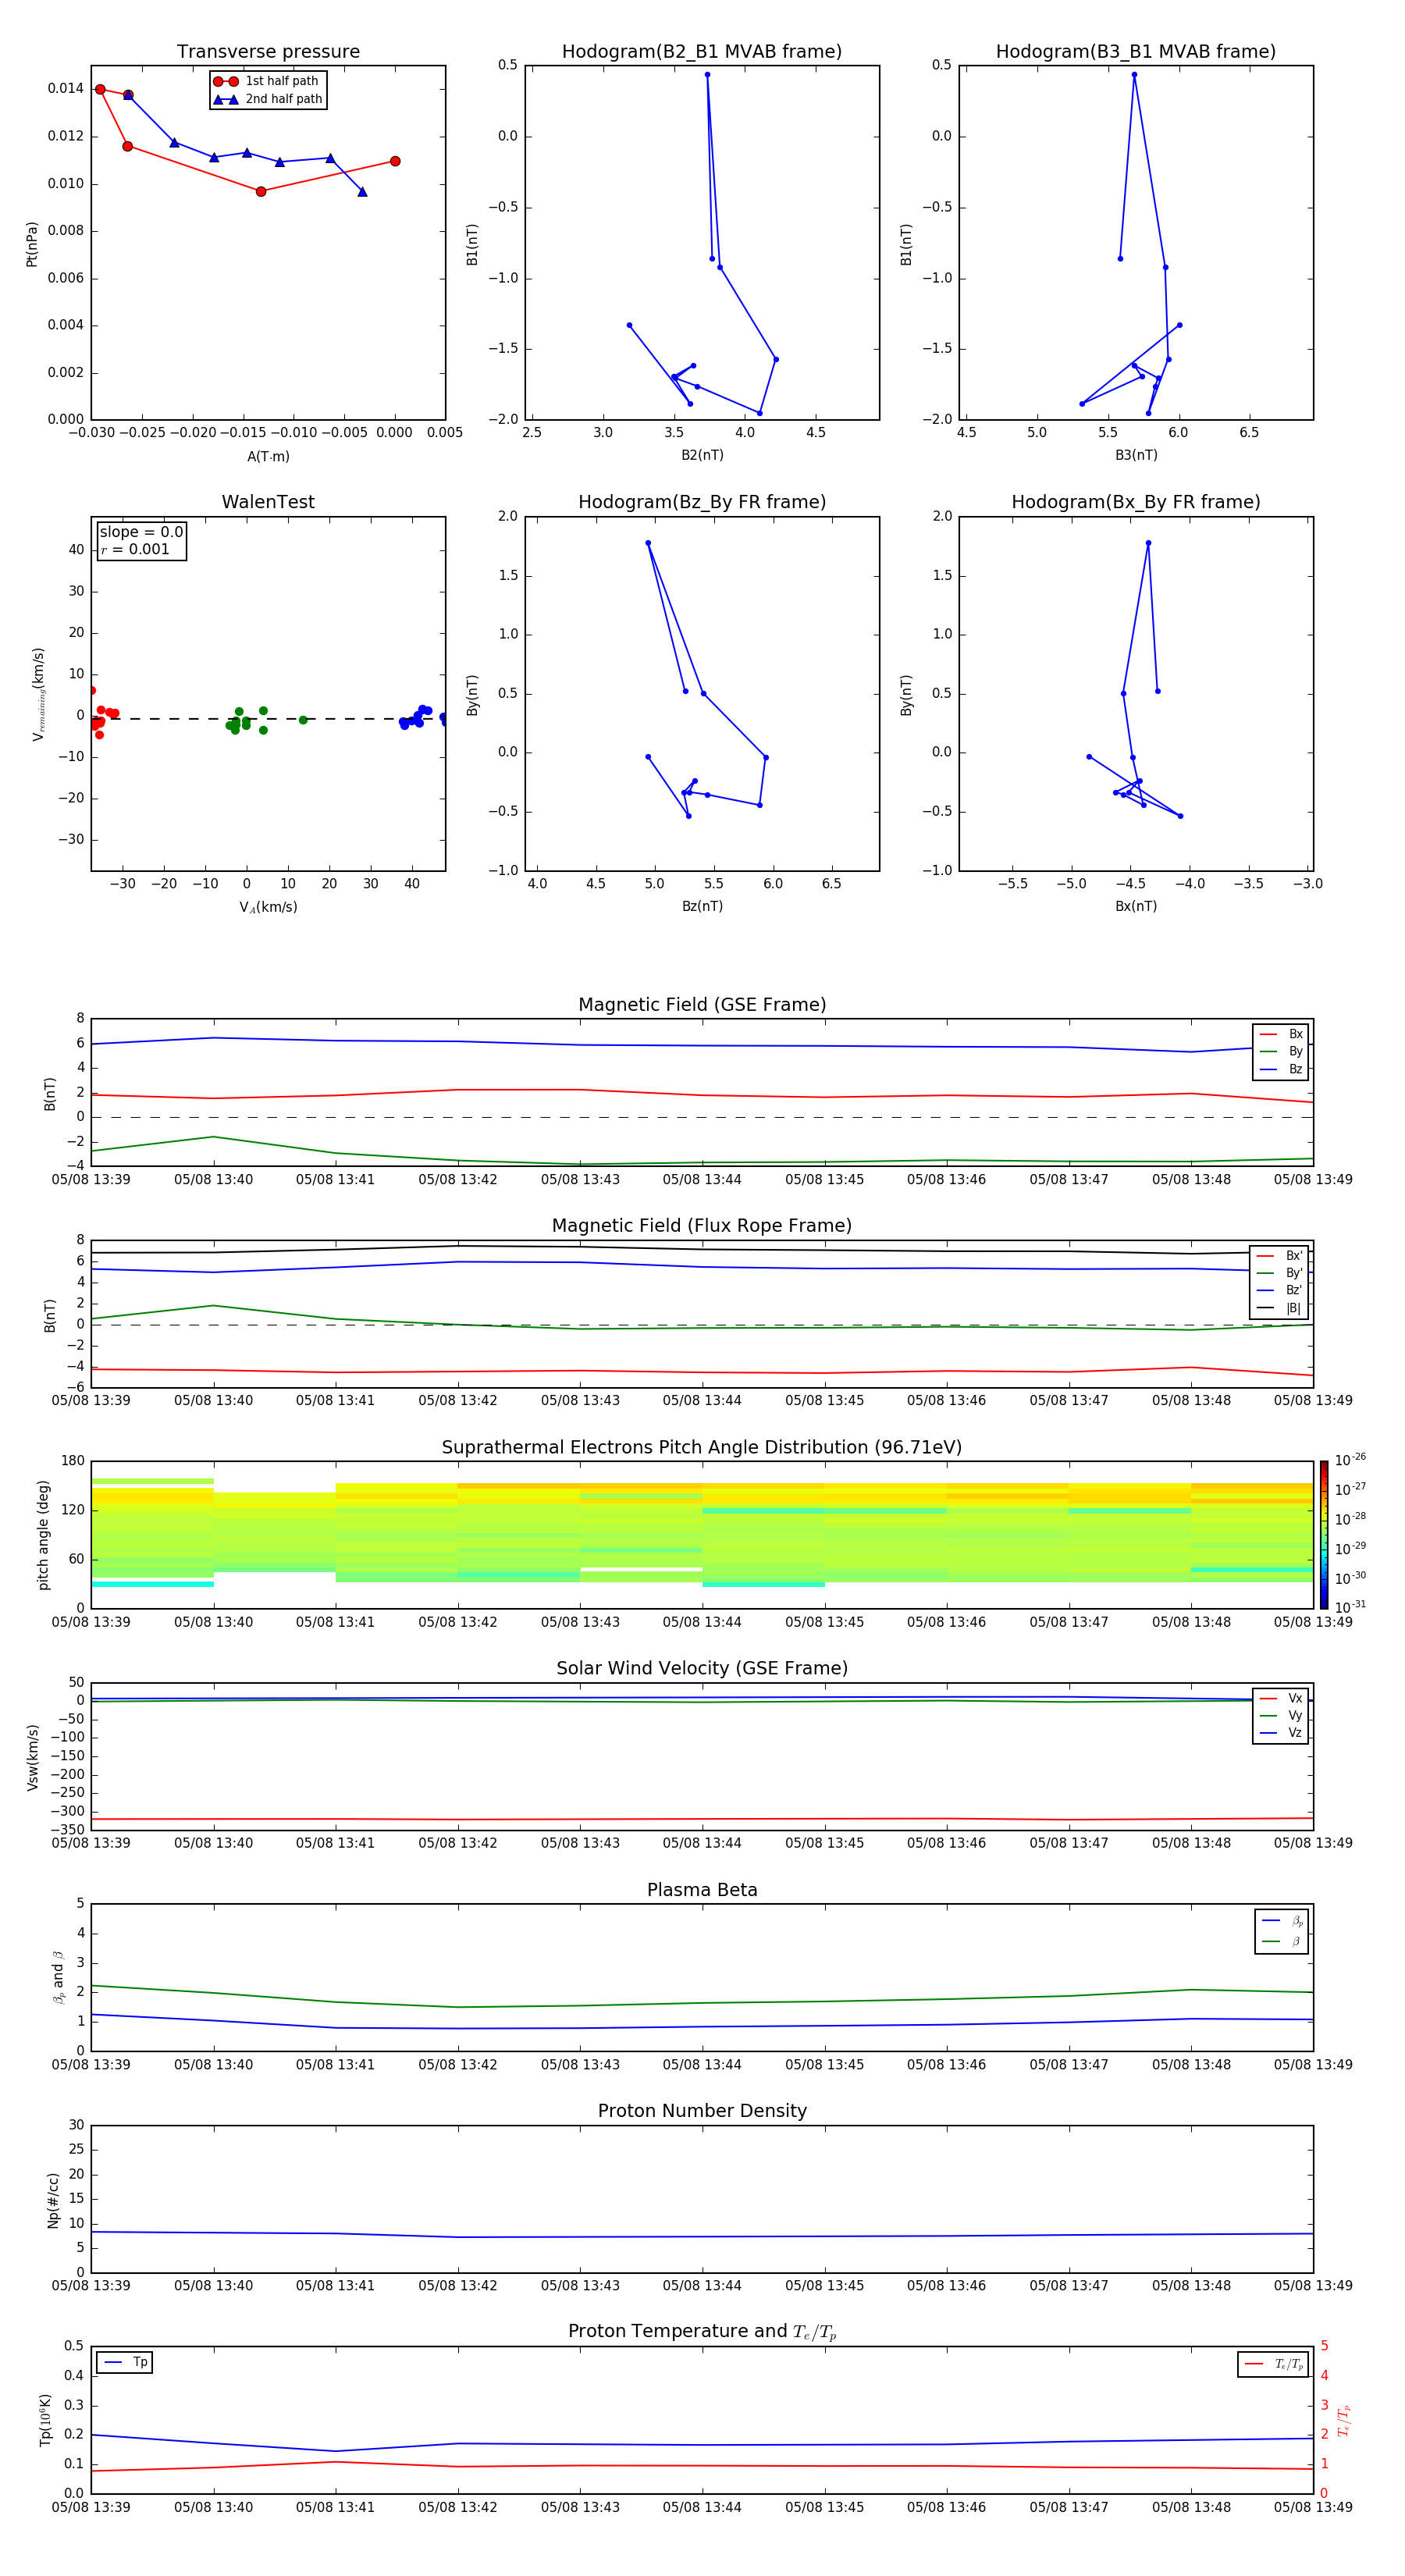
Task: Click the 'Hodogram(Bx_By FR frame)' title
Action: tap(1136, 502)
